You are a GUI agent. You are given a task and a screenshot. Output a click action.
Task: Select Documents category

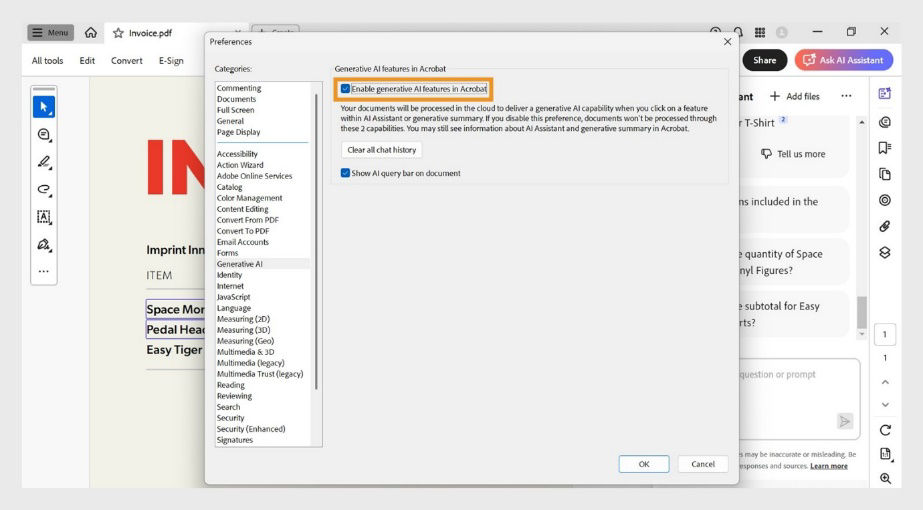coord(236,99)
